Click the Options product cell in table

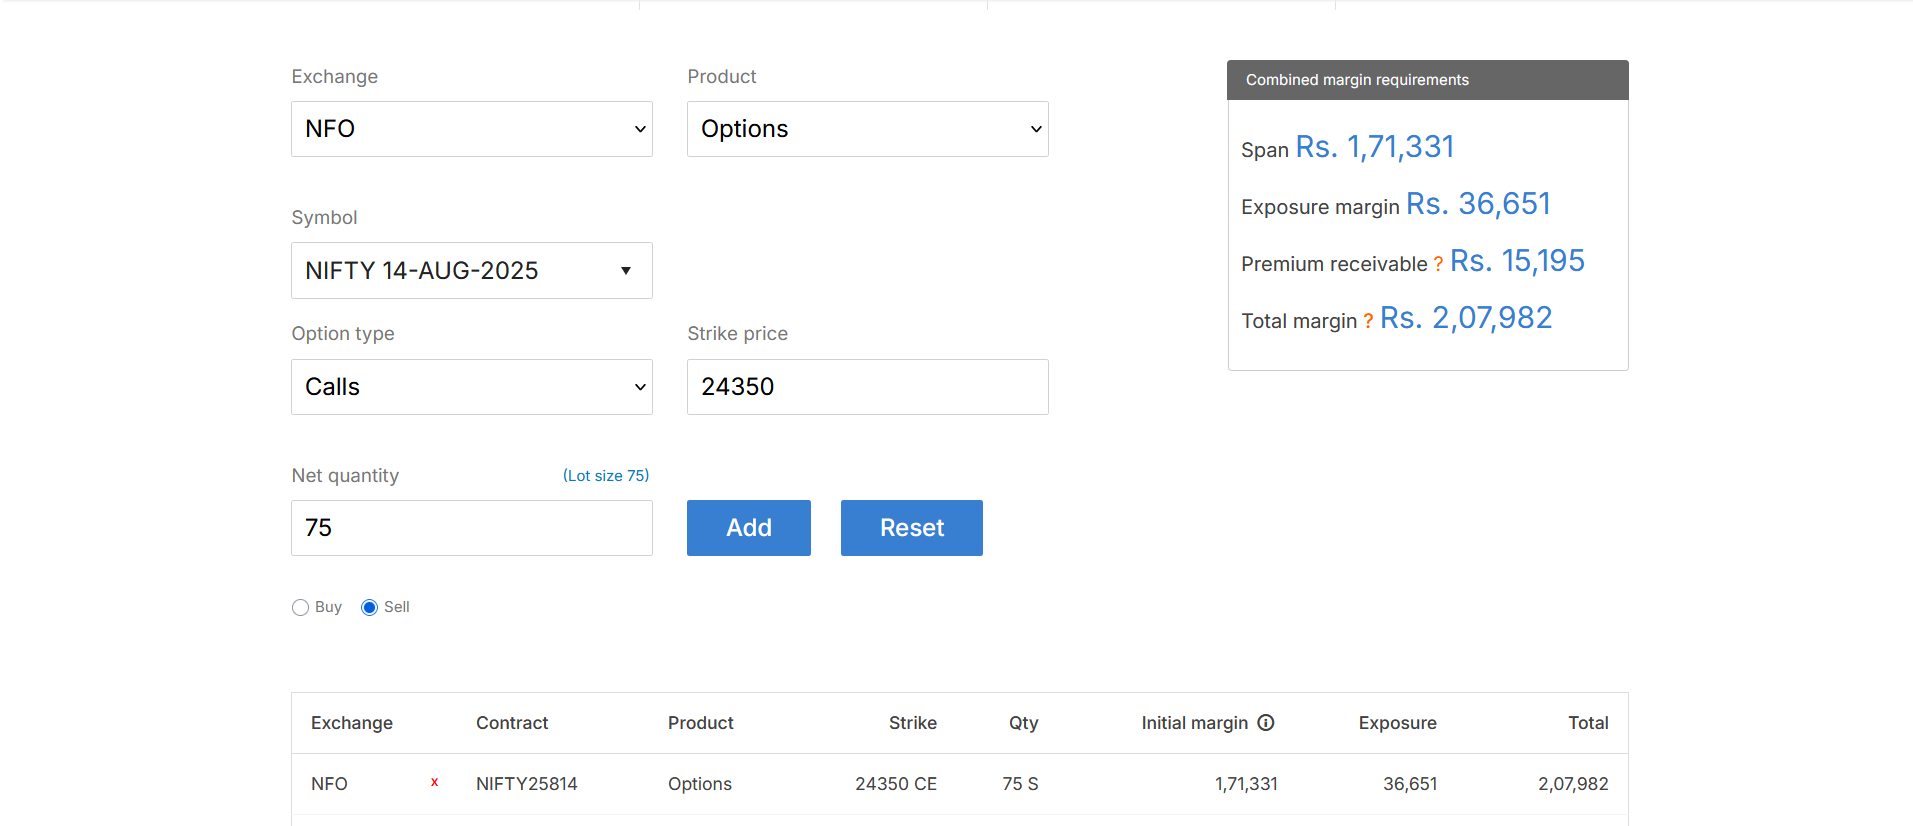(700, 784)
